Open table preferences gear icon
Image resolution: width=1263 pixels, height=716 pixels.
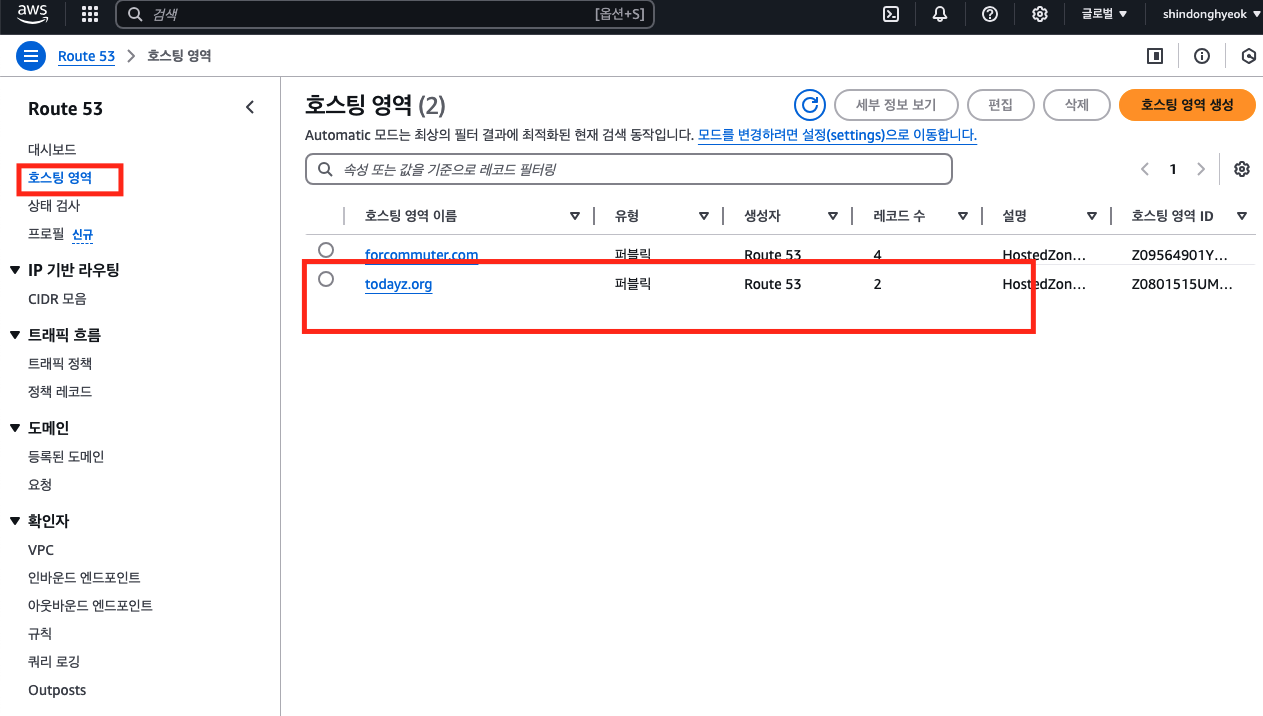(x=1242, y=169)
